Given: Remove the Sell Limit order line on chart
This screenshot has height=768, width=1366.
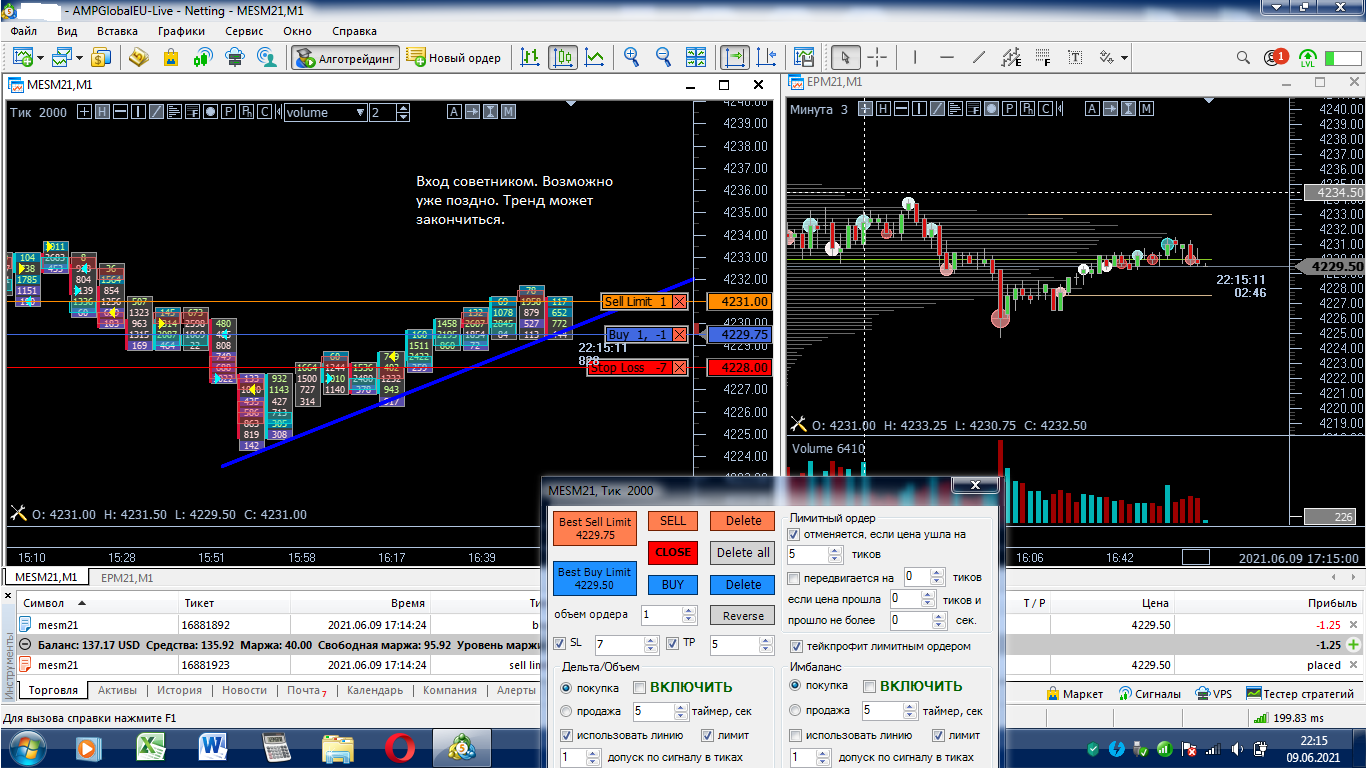Looking at the screenshot, I should tap(680, 302).
